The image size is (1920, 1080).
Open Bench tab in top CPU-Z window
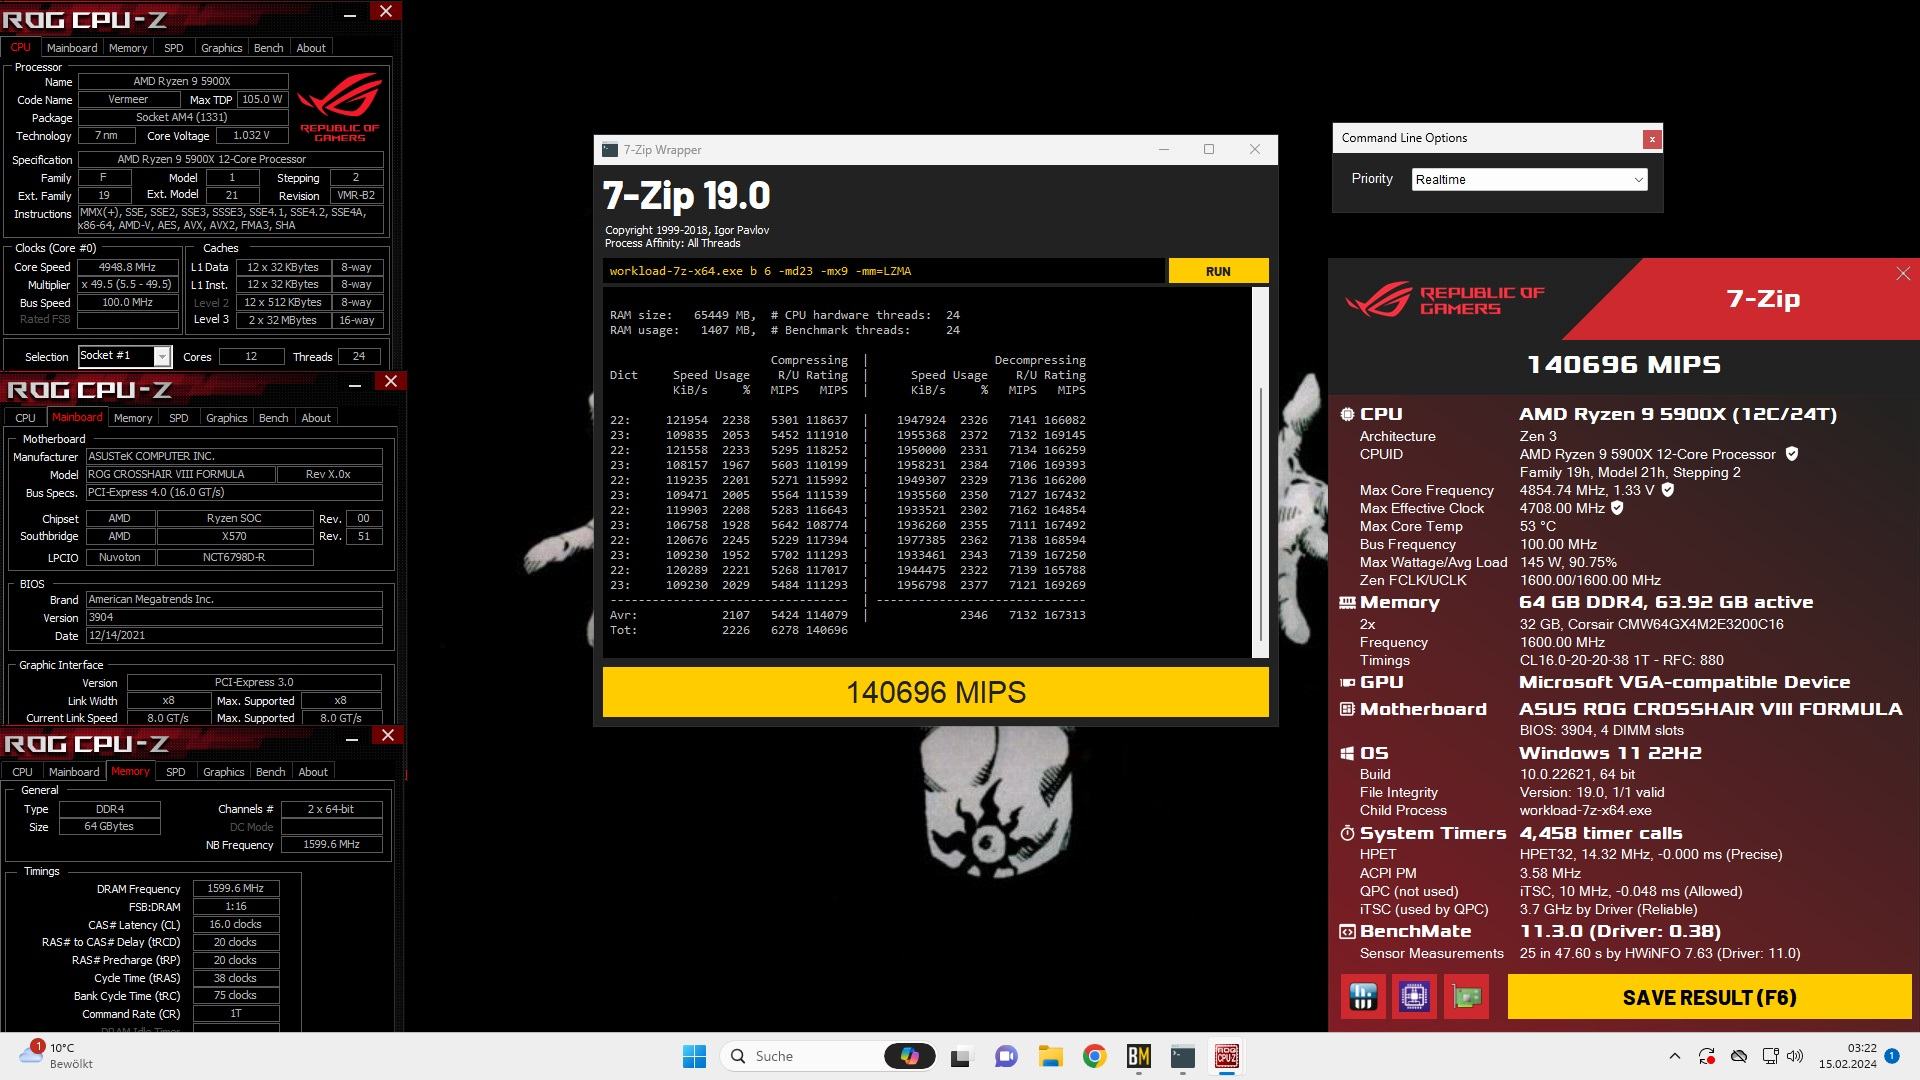[x=268, y=48]
